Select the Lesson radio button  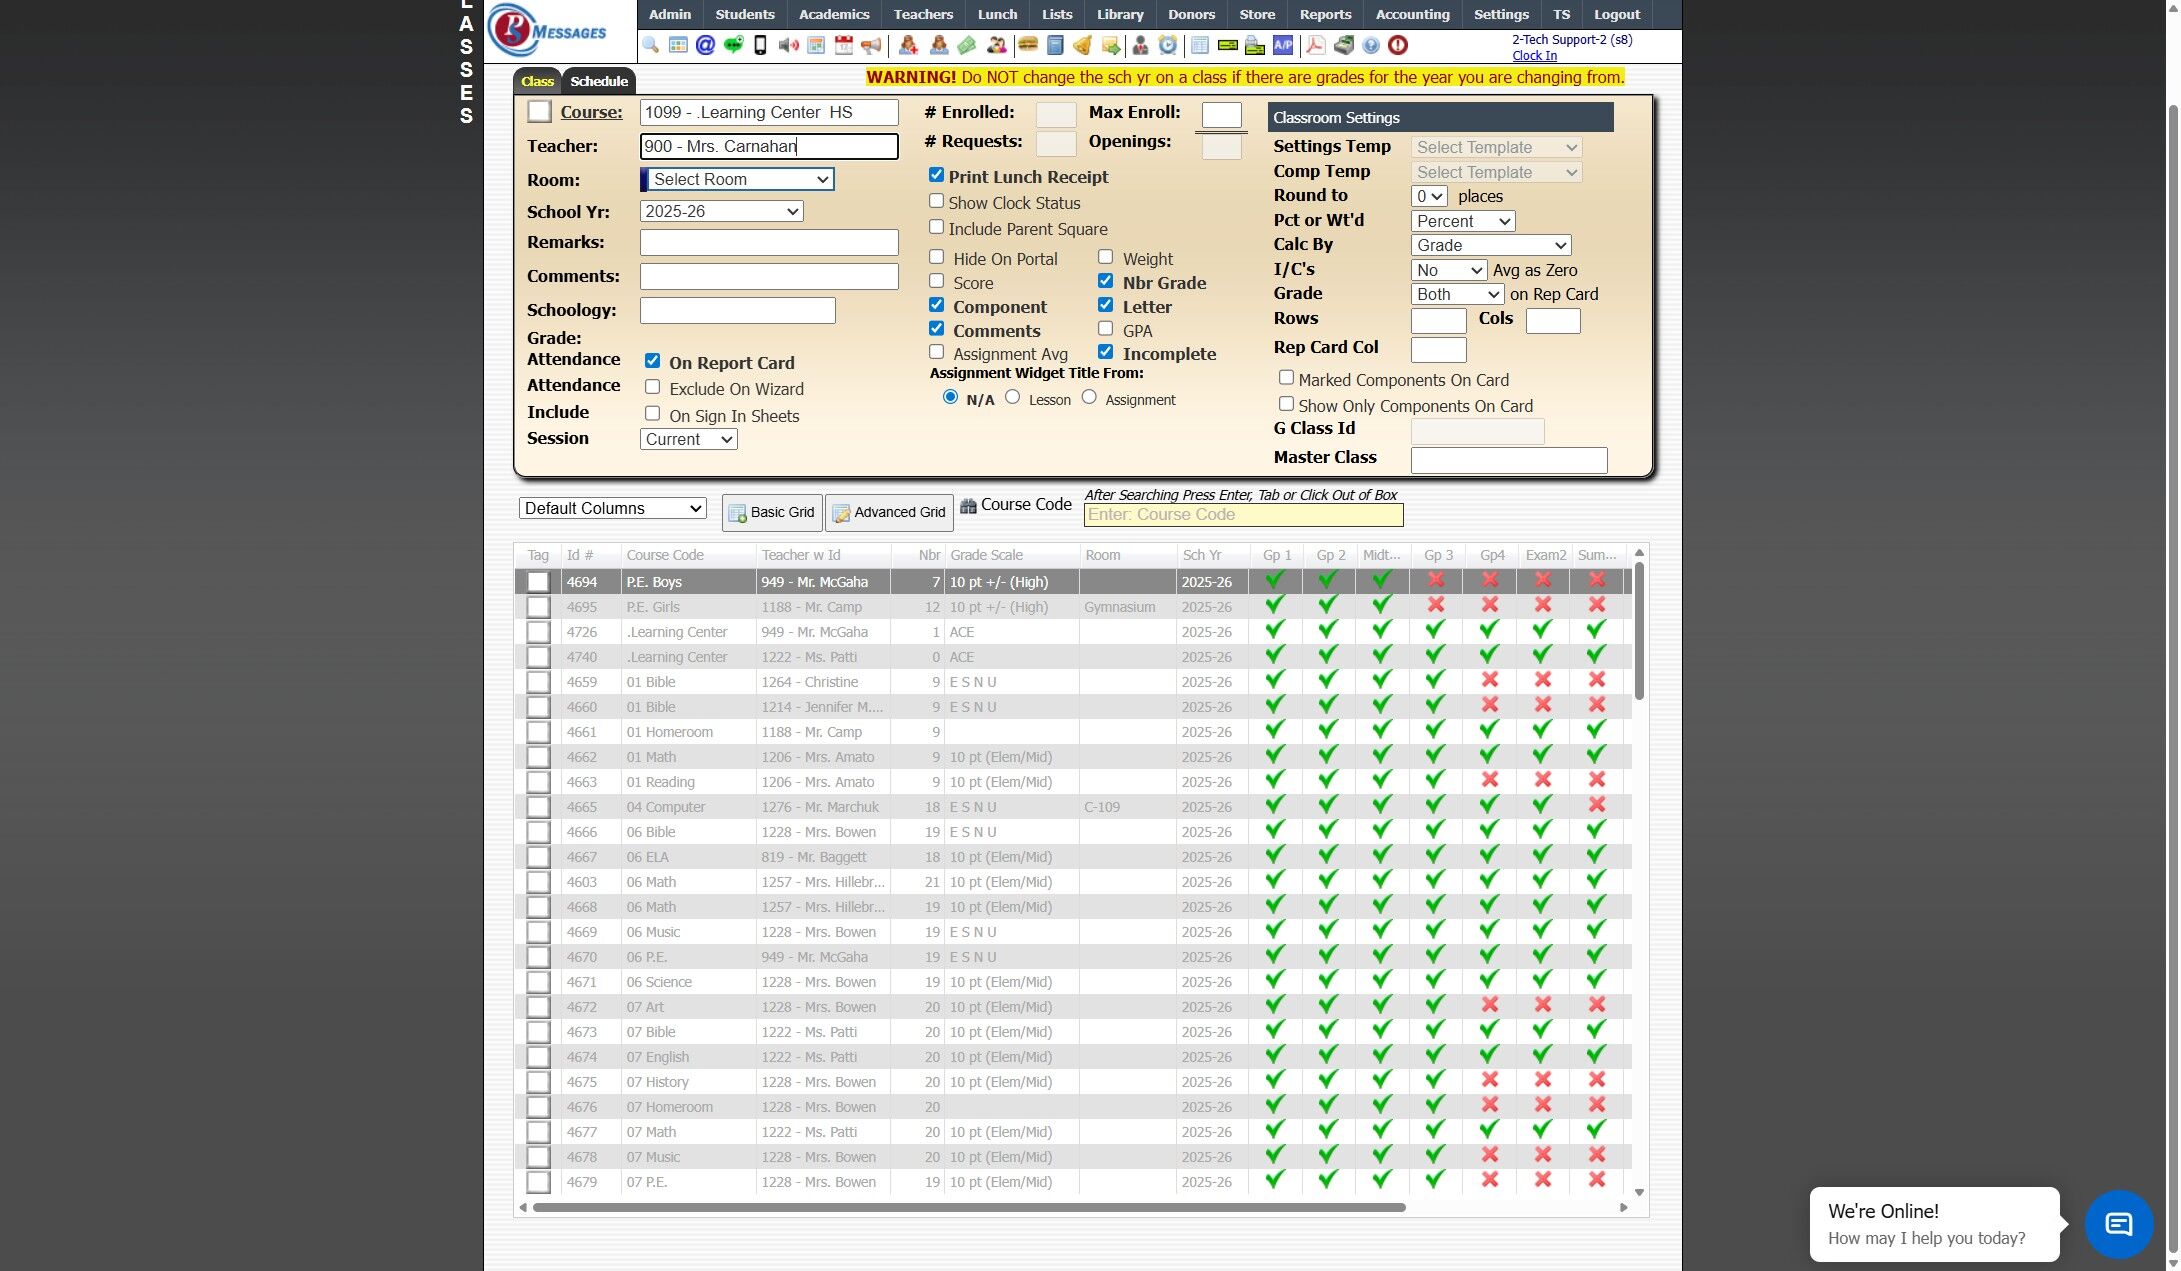(1013, 397)
